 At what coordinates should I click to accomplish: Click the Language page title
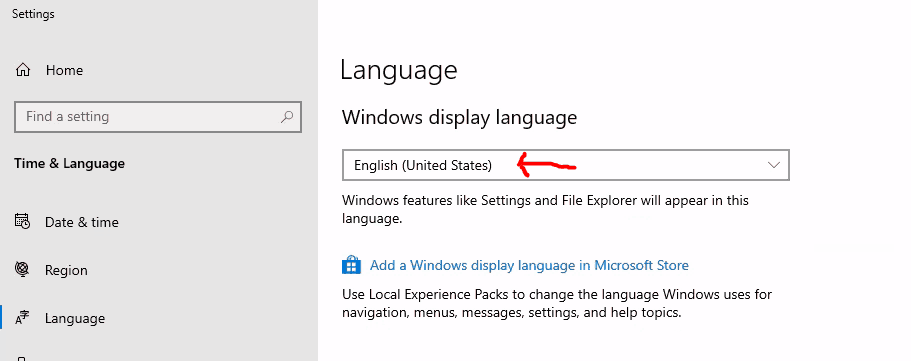click(399, 71)
